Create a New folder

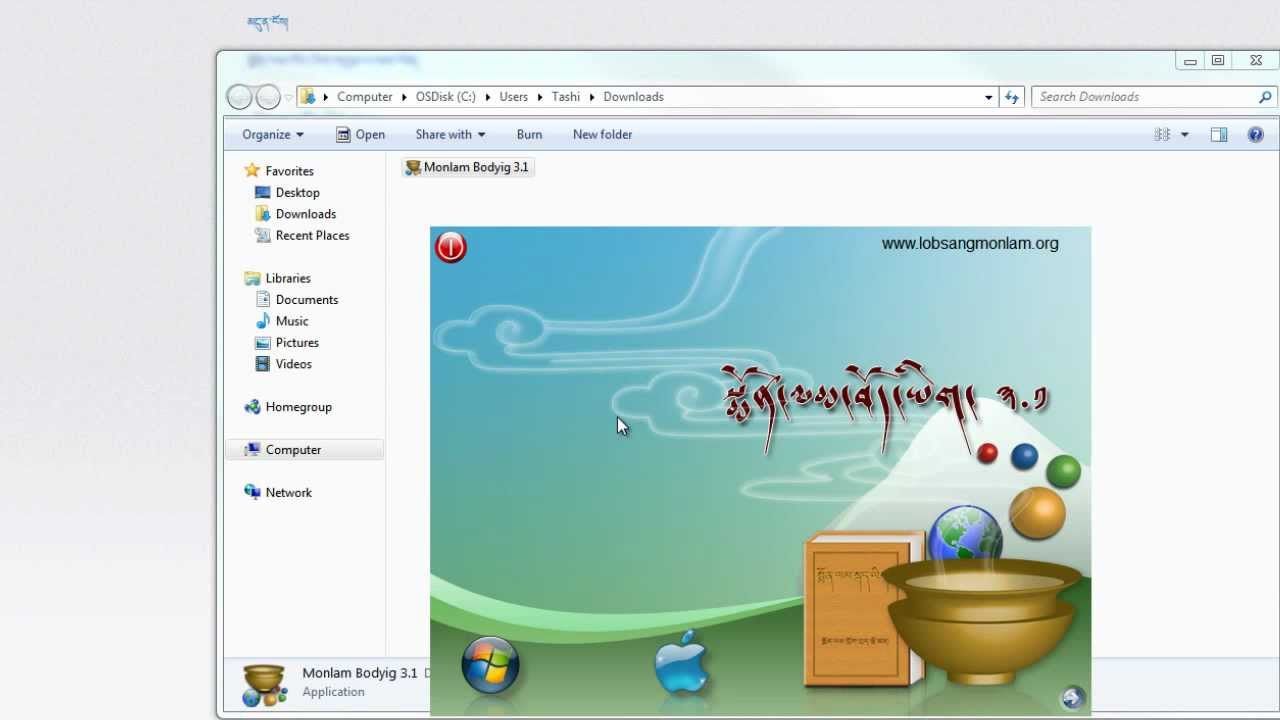(x=602, y=134)
